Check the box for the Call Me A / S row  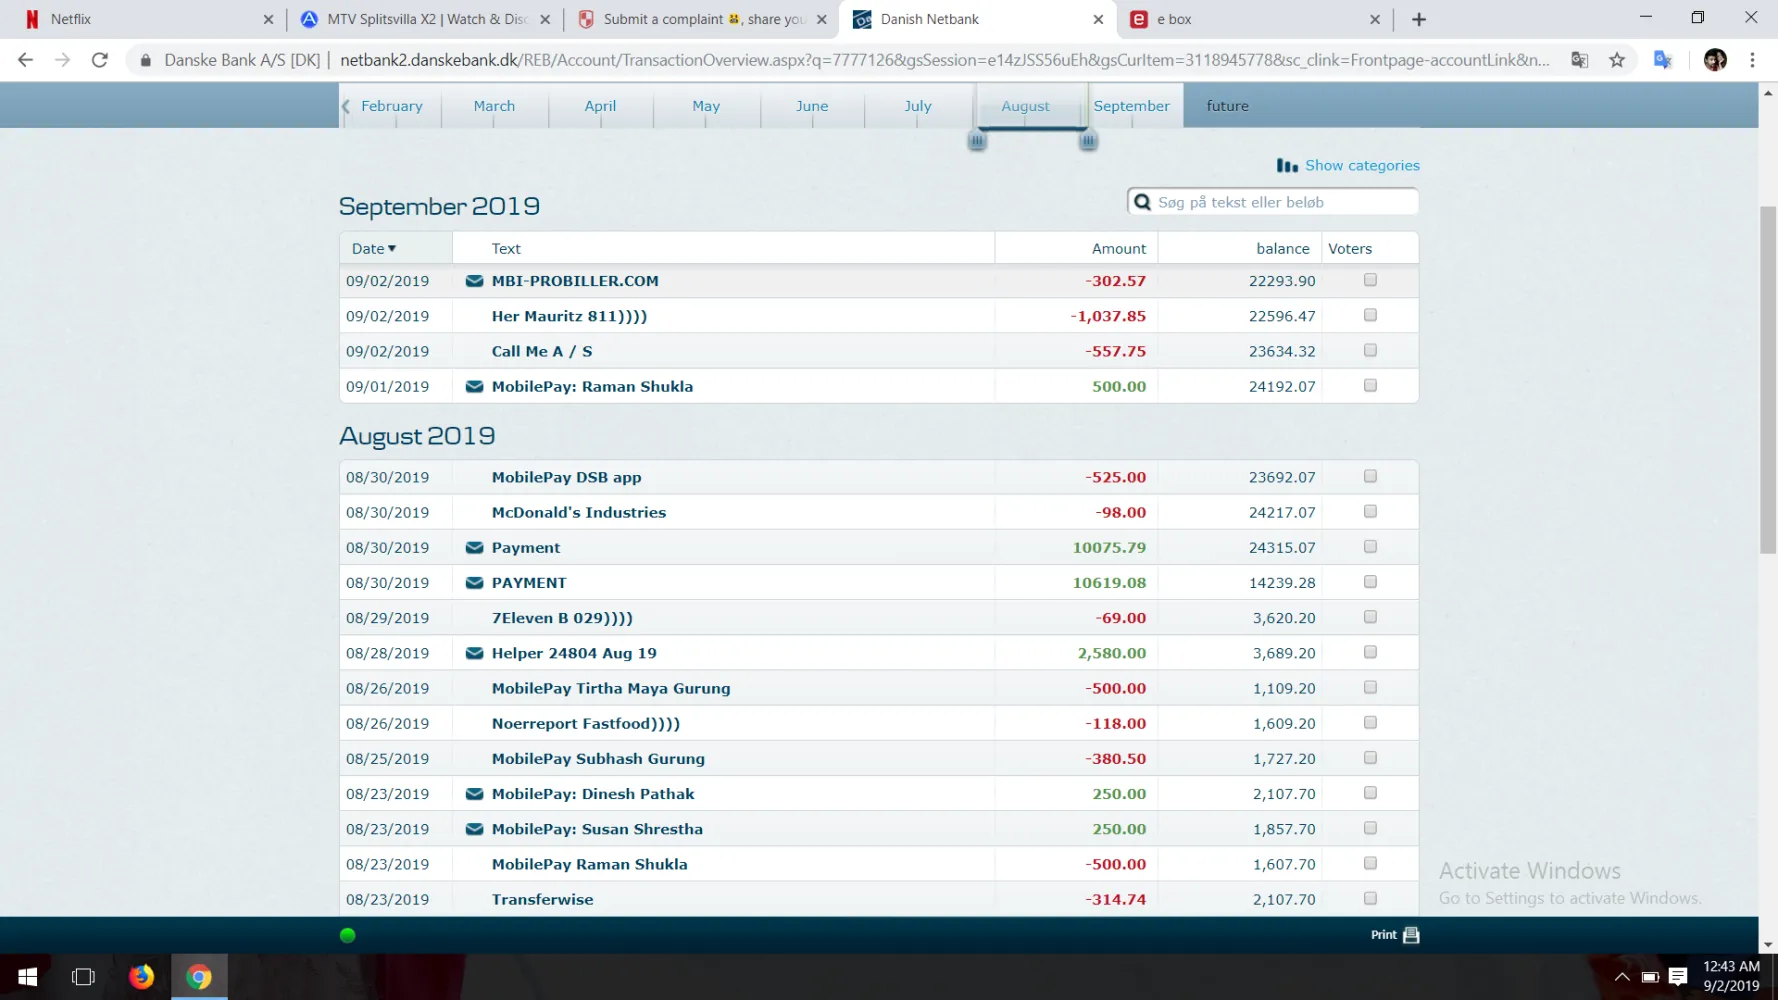1370,351
